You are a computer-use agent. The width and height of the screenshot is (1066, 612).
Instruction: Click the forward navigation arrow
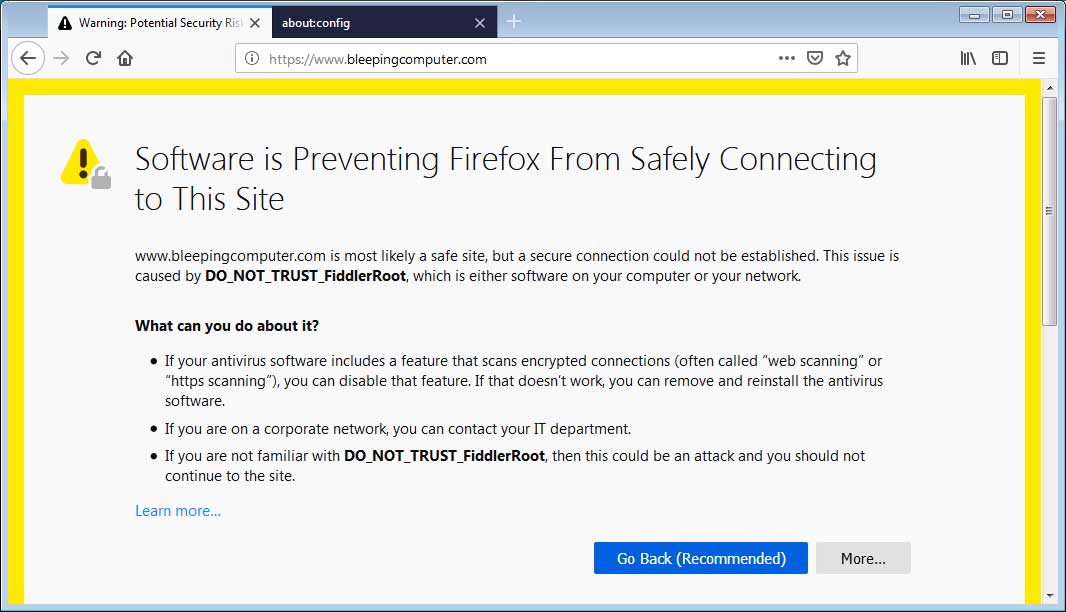(x=60, y=58)
